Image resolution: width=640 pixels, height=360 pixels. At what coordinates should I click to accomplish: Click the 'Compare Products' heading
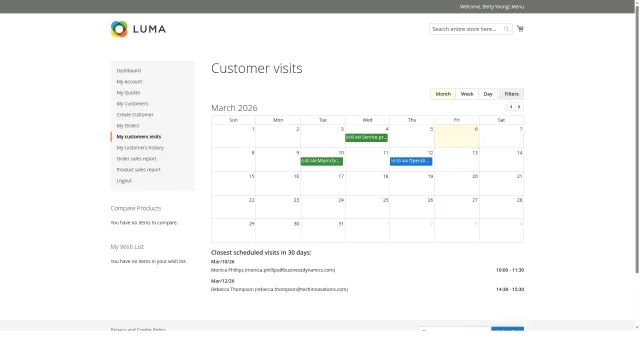[x=136, y=208]
